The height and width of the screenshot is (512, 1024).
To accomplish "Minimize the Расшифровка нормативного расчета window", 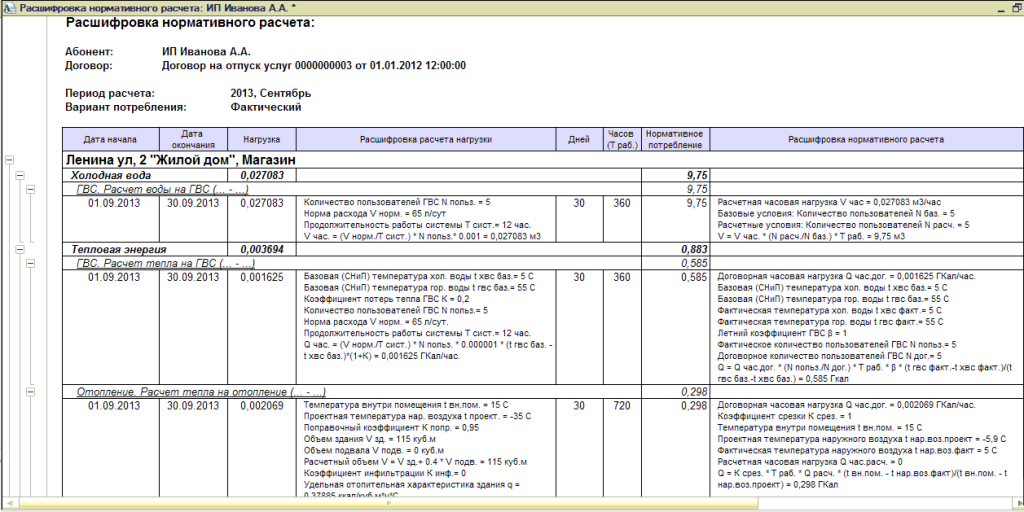I will pos(1000,7).
